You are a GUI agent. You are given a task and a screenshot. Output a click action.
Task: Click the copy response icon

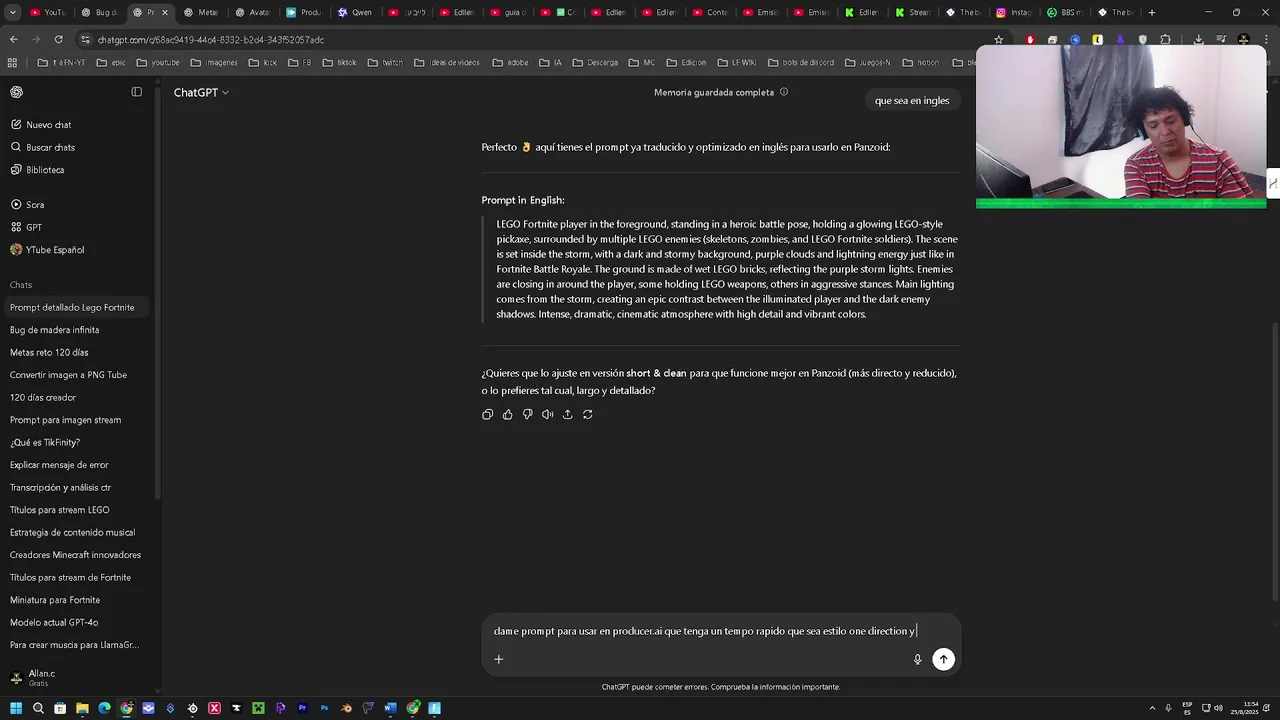487,414
